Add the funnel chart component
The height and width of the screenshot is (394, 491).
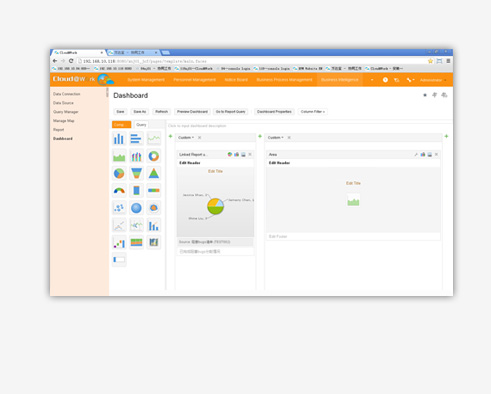(x=136, y=173)
